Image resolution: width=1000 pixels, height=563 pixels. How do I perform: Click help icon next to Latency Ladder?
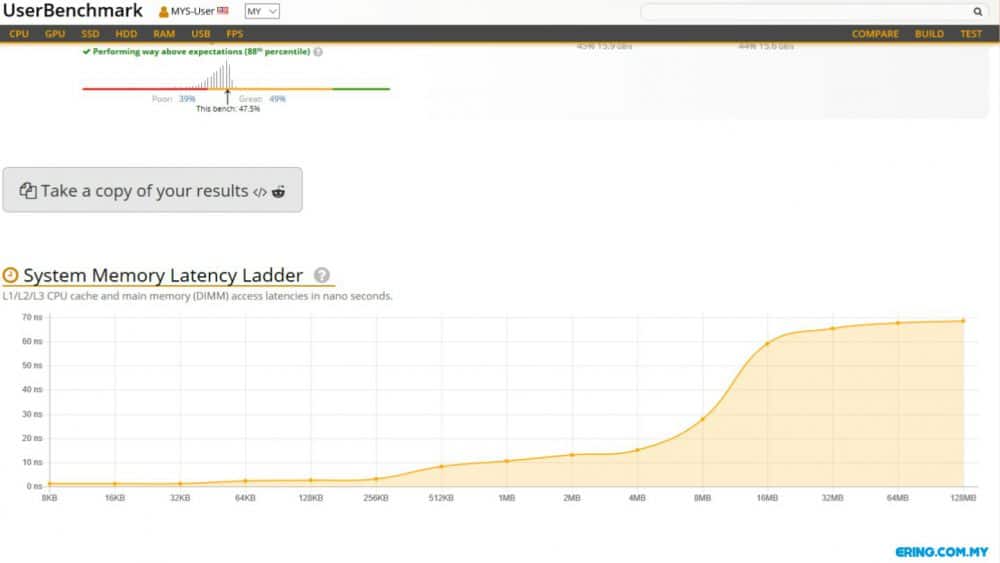pos(322,275)
